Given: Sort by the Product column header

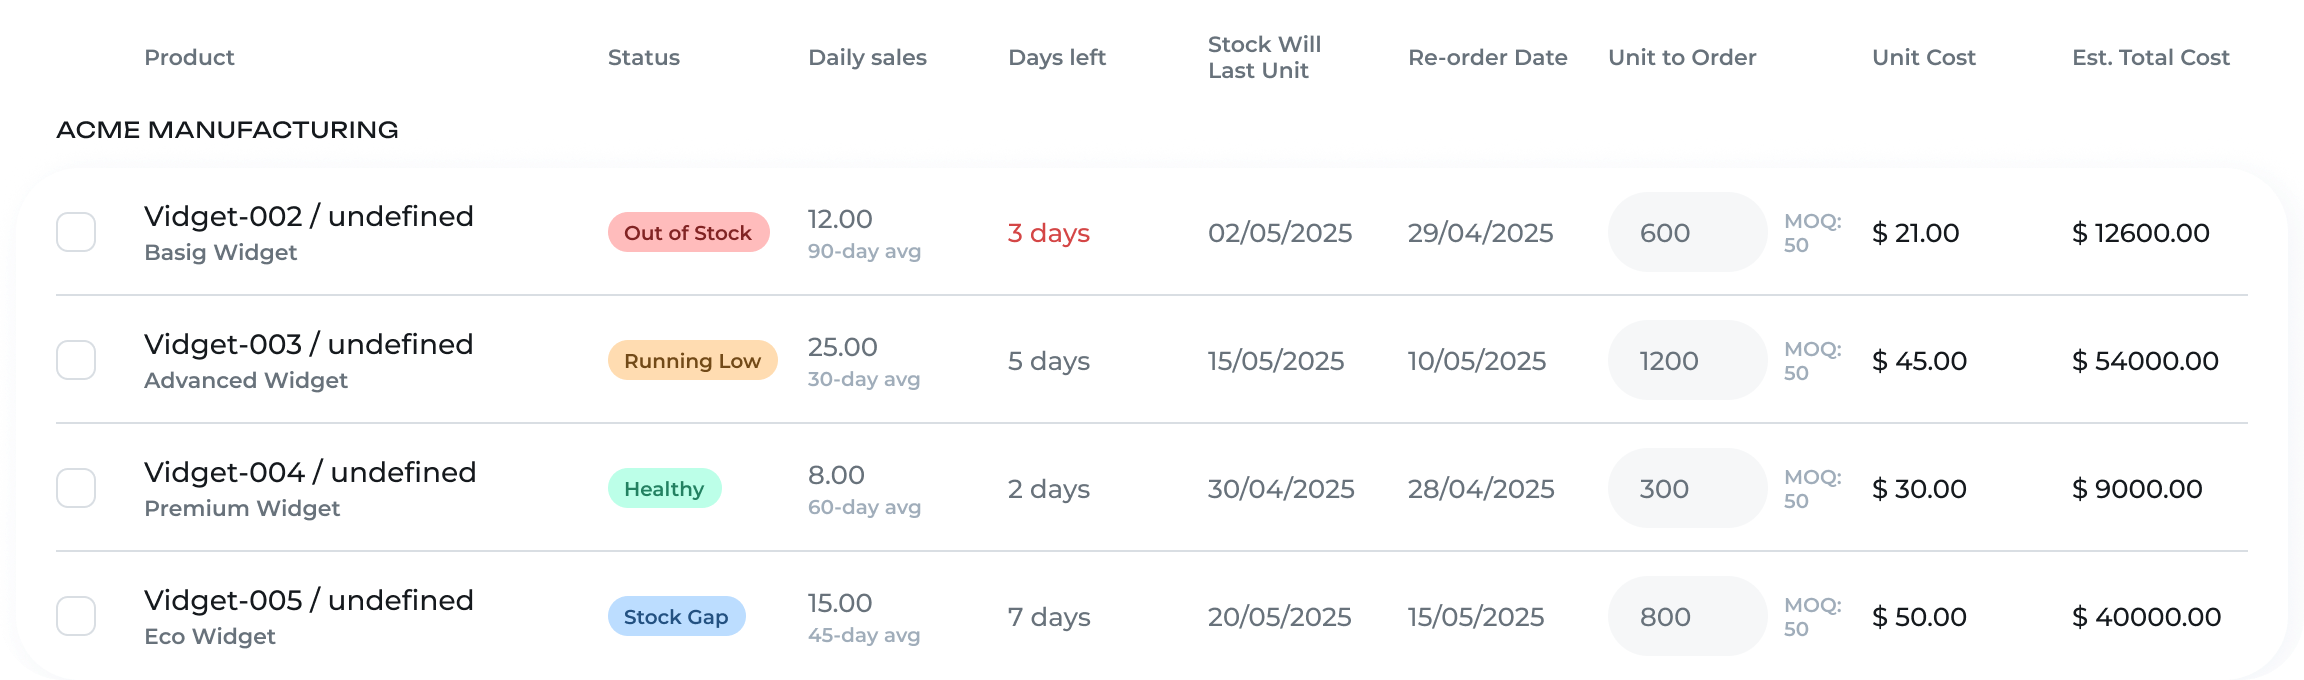Looking at the screenshot, I should click(189, 57).
